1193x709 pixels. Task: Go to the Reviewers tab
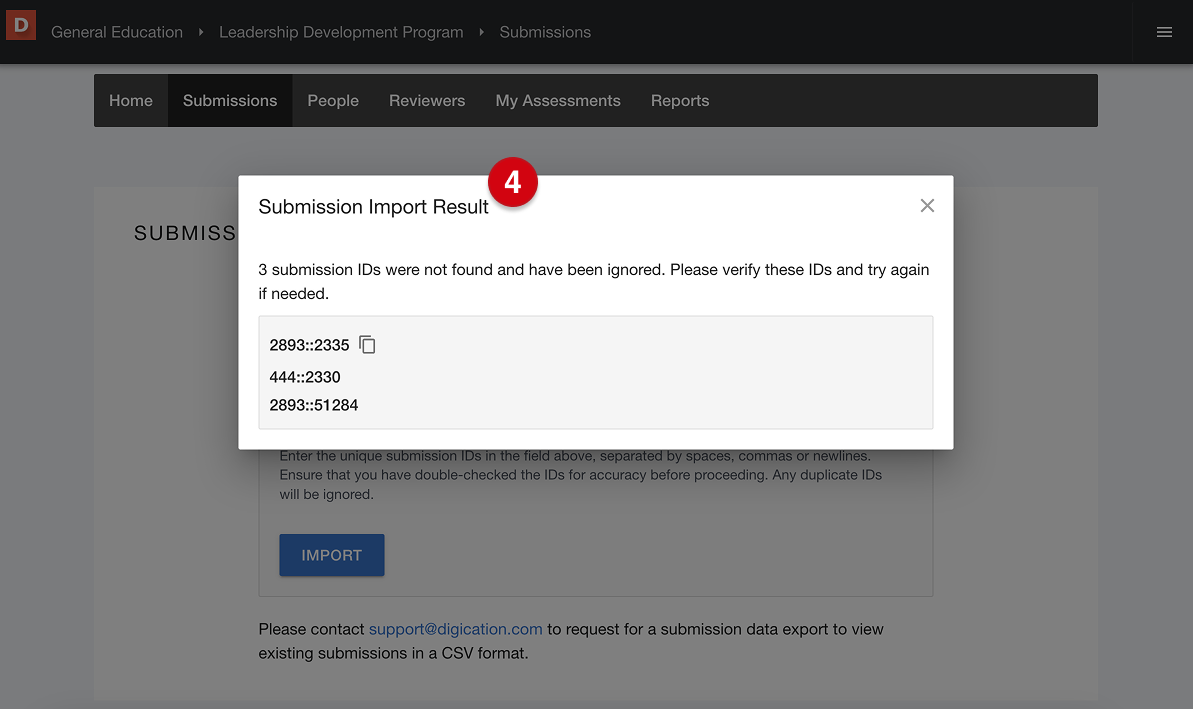427,101
